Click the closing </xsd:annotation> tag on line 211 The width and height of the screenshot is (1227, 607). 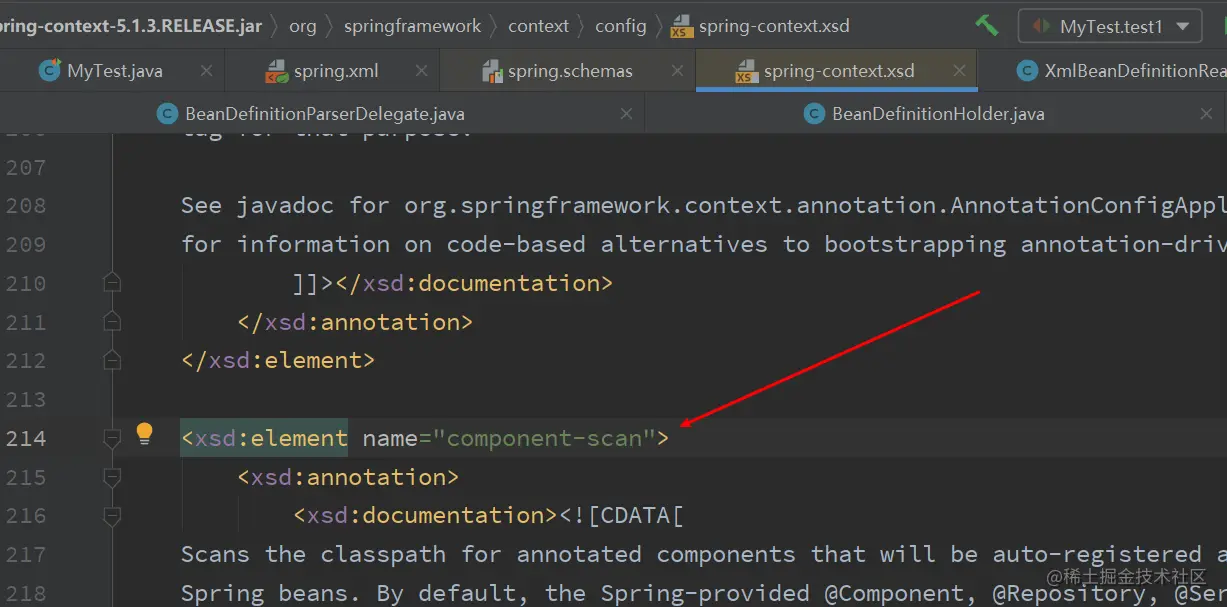(355, 322)
